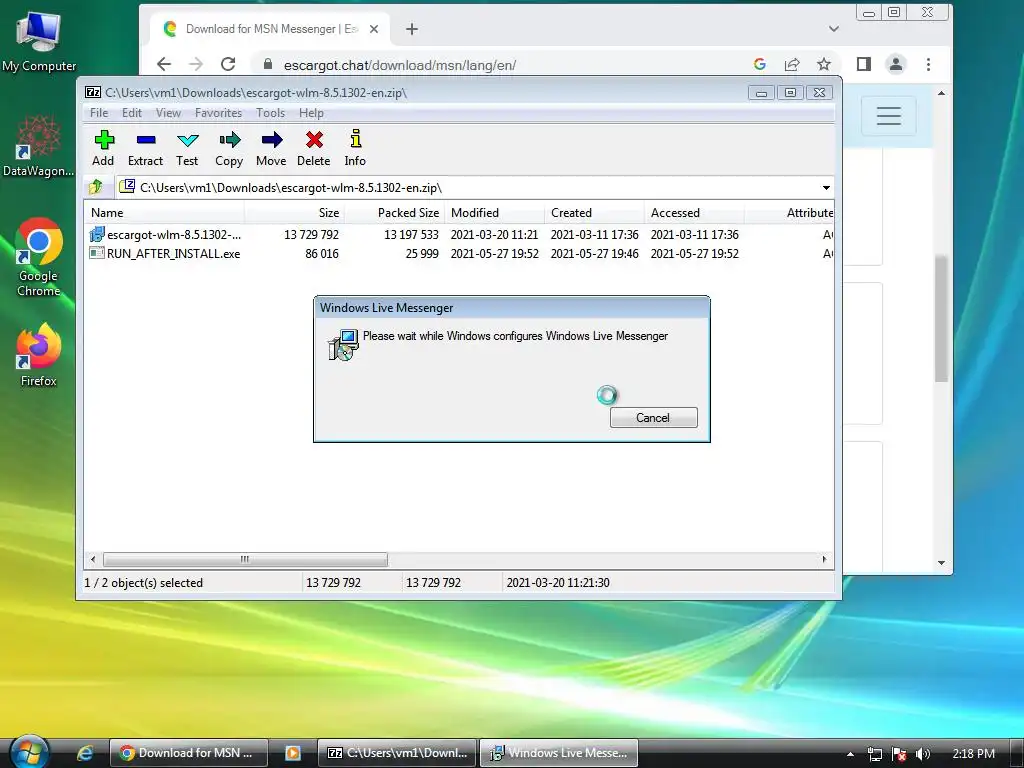Image resolution: width=1024 pixels, height=768 pixels.
Task: Select the Download for MSN Messenger tab
Action: click(x=270, y=29)
